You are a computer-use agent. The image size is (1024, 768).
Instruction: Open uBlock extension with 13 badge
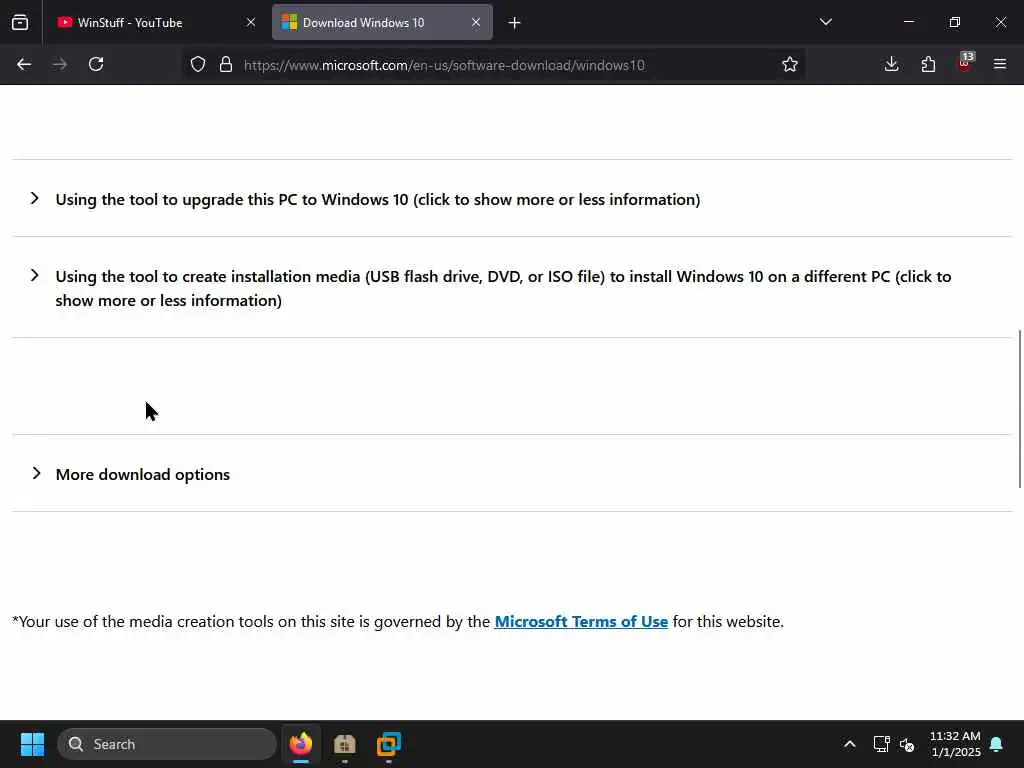[x=965, y=63]
